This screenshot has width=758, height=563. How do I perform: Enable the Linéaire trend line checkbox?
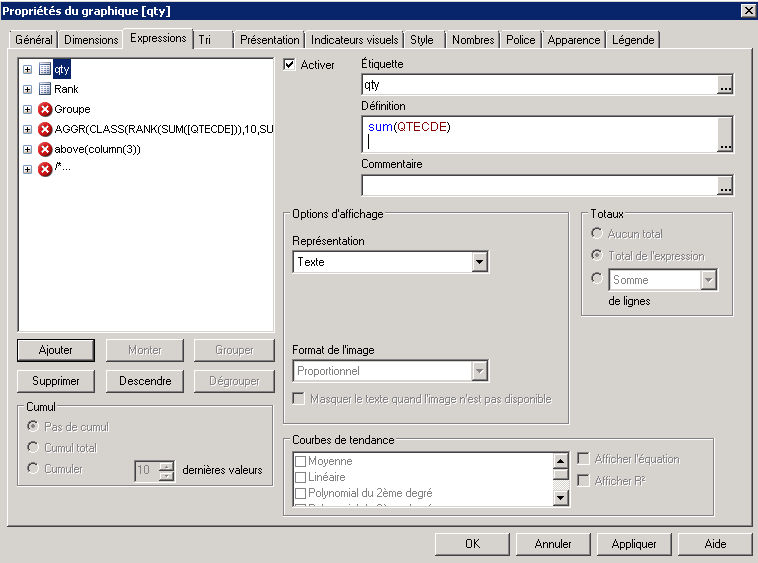click(x=300, y=477)
